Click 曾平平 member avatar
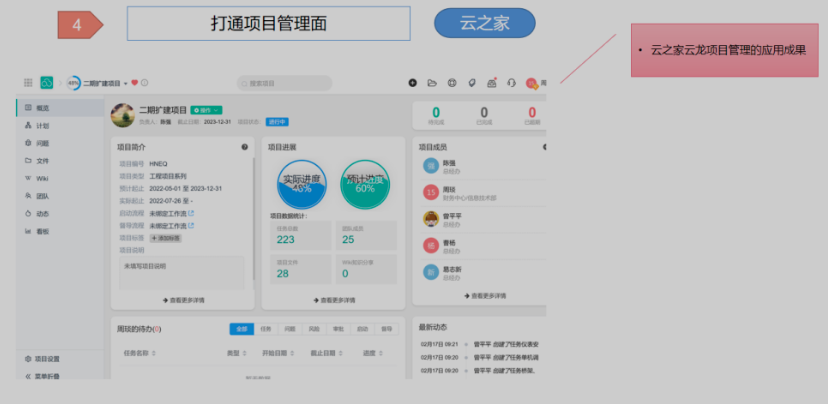The width and height of the screenshot is (828, 404). coord(431,219)
